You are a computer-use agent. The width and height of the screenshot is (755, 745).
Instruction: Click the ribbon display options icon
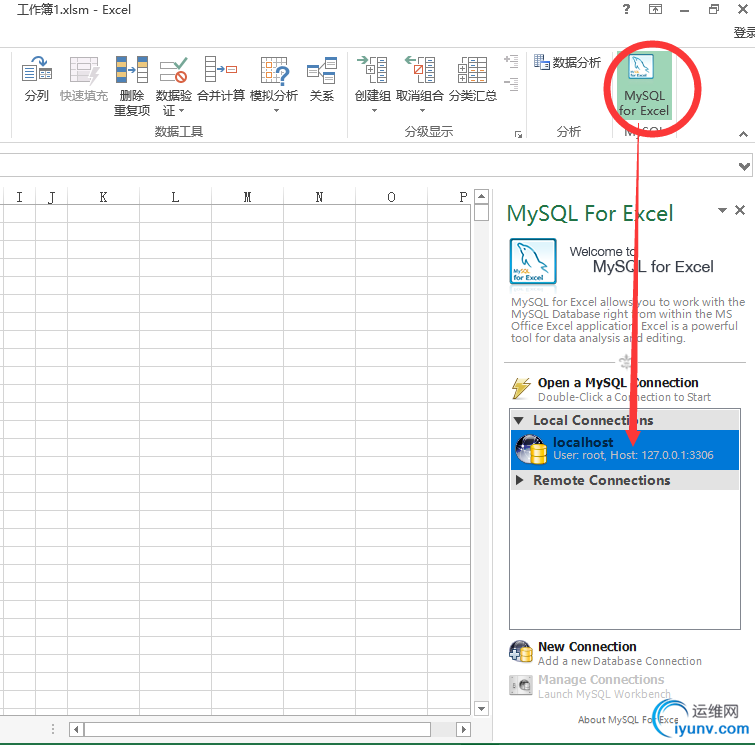655,9
